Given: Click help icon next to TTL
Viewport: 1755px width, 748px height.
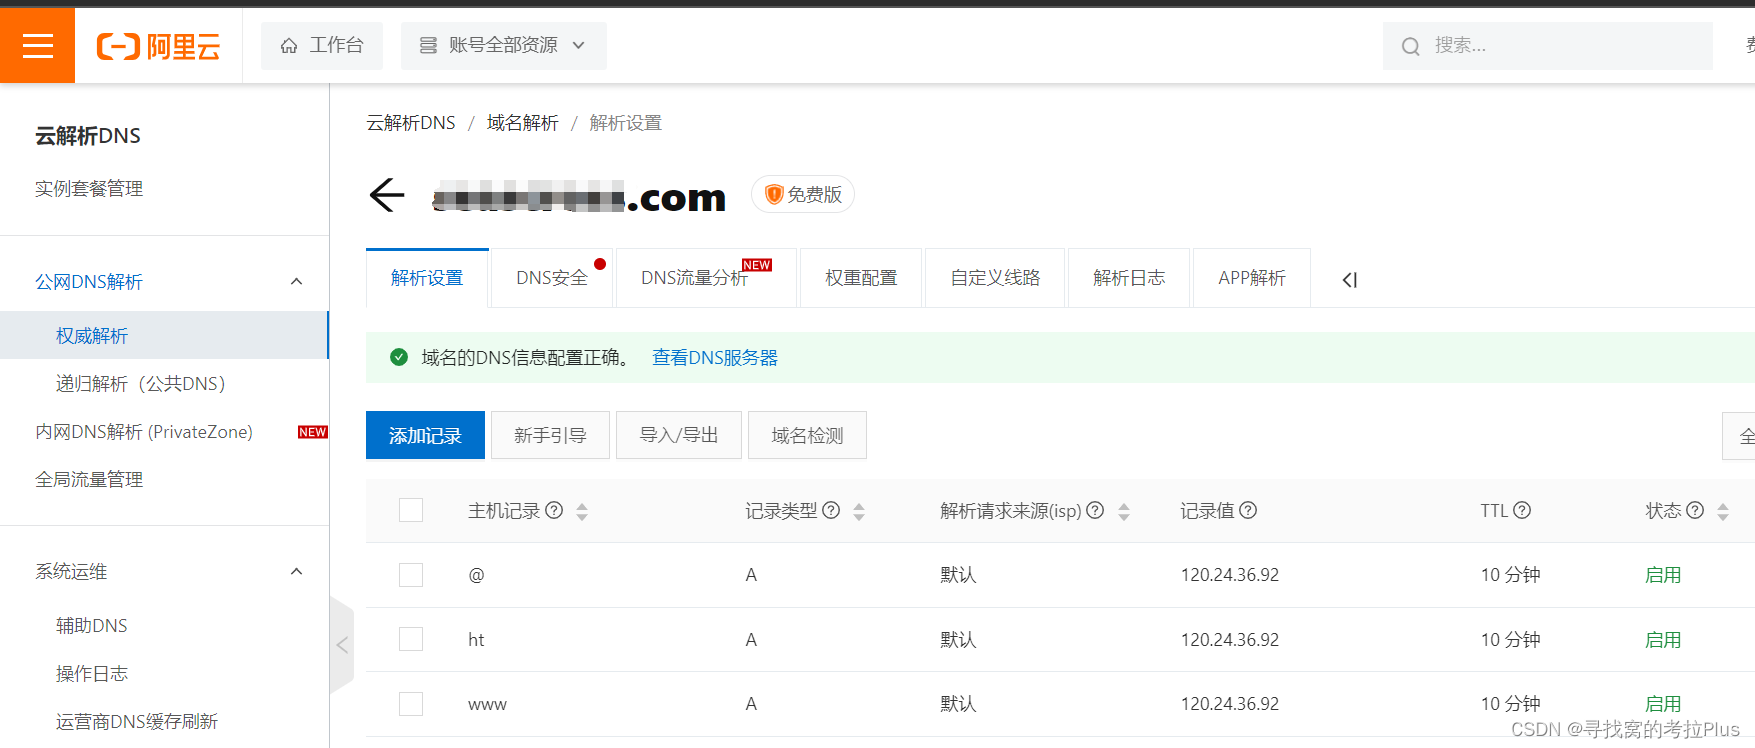Looking at the screenshot, I should coord(1522,510).
